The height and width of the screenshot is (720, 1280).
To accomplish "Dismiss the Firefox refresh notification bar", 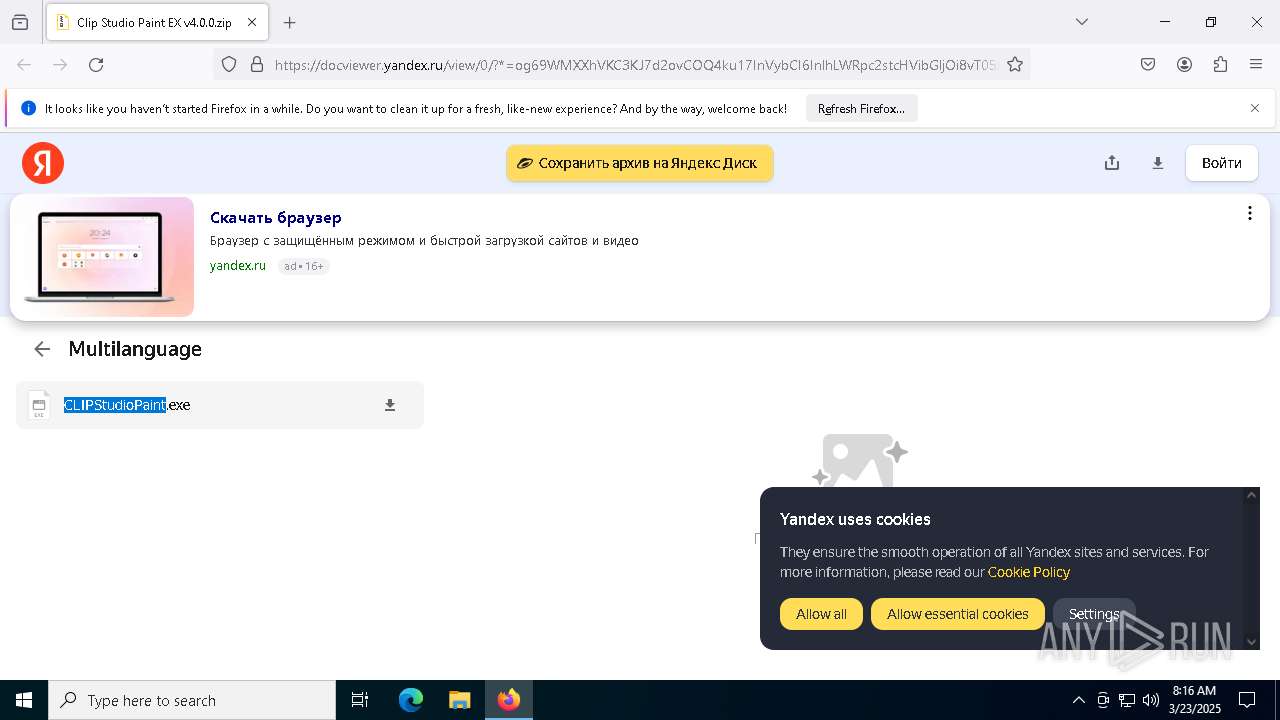I will pos(1255,108).
